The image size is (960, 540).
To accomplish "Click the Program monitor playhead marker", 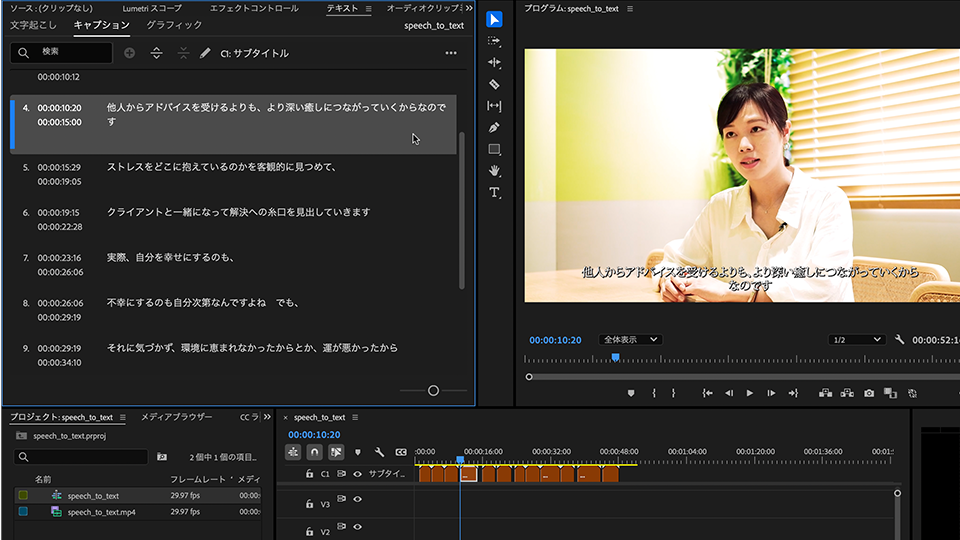I will pyautogui.click(x=615, y=357).
